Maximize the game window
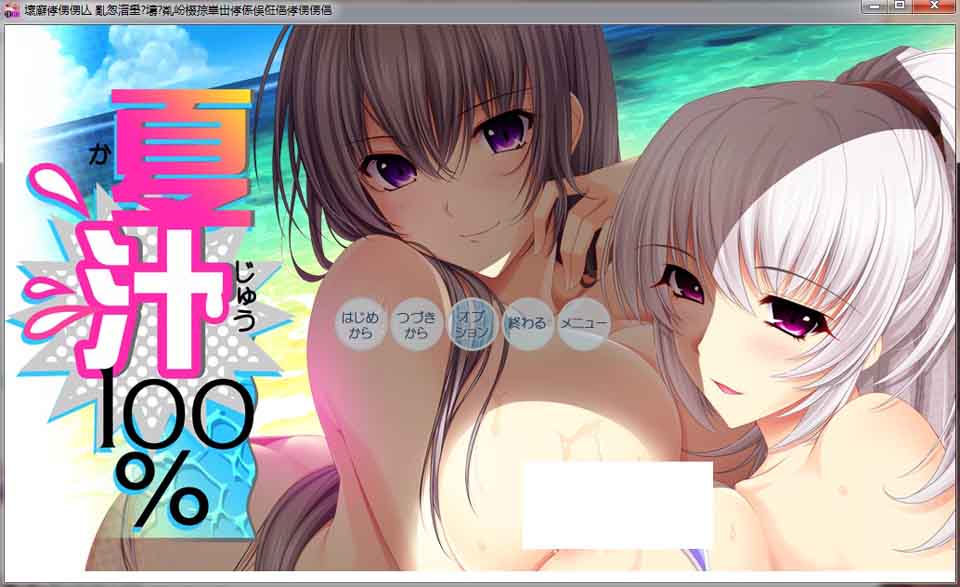960x587 pixels. tap(899, 6)
